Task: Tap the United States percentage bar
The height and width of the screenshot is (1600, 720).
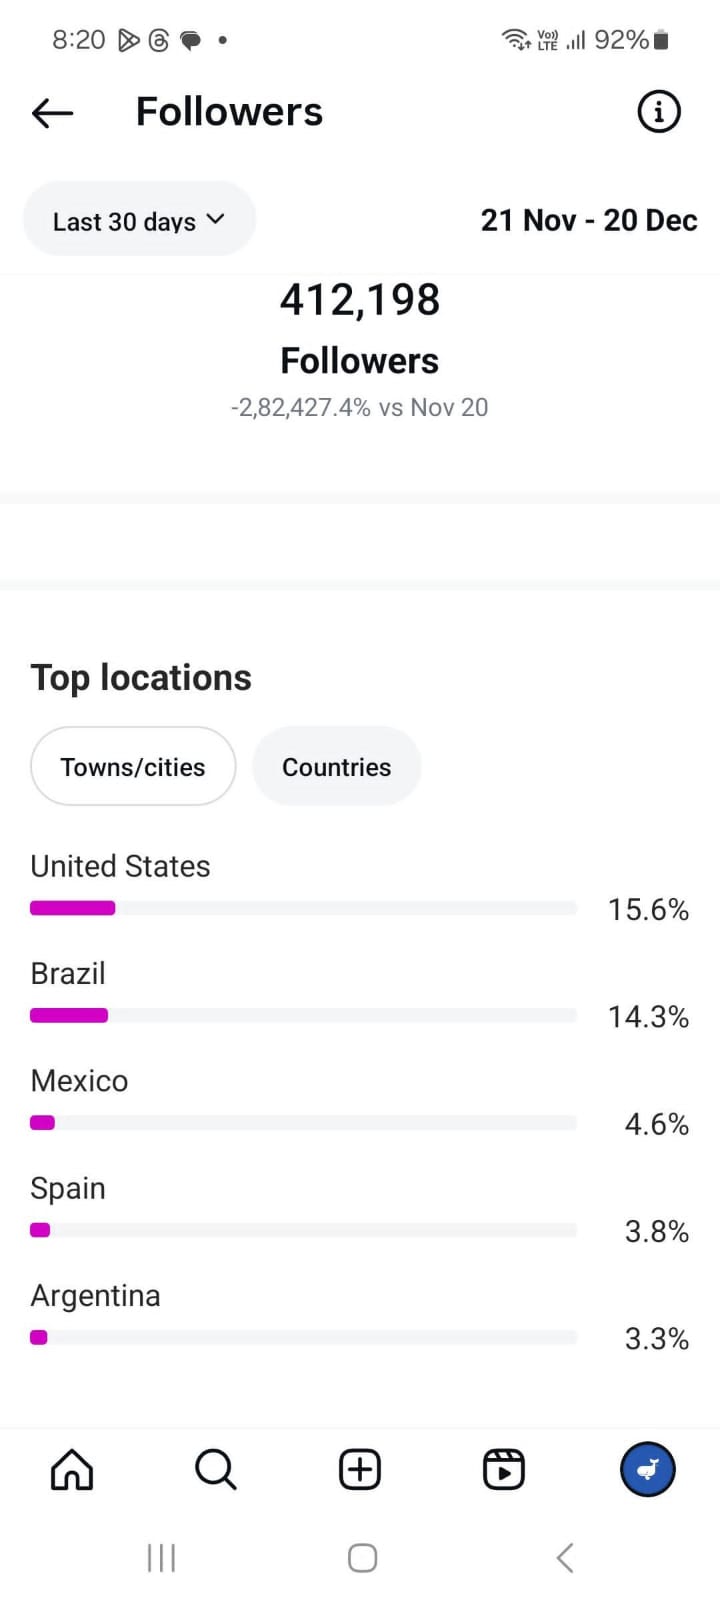Action: [303, 908]
